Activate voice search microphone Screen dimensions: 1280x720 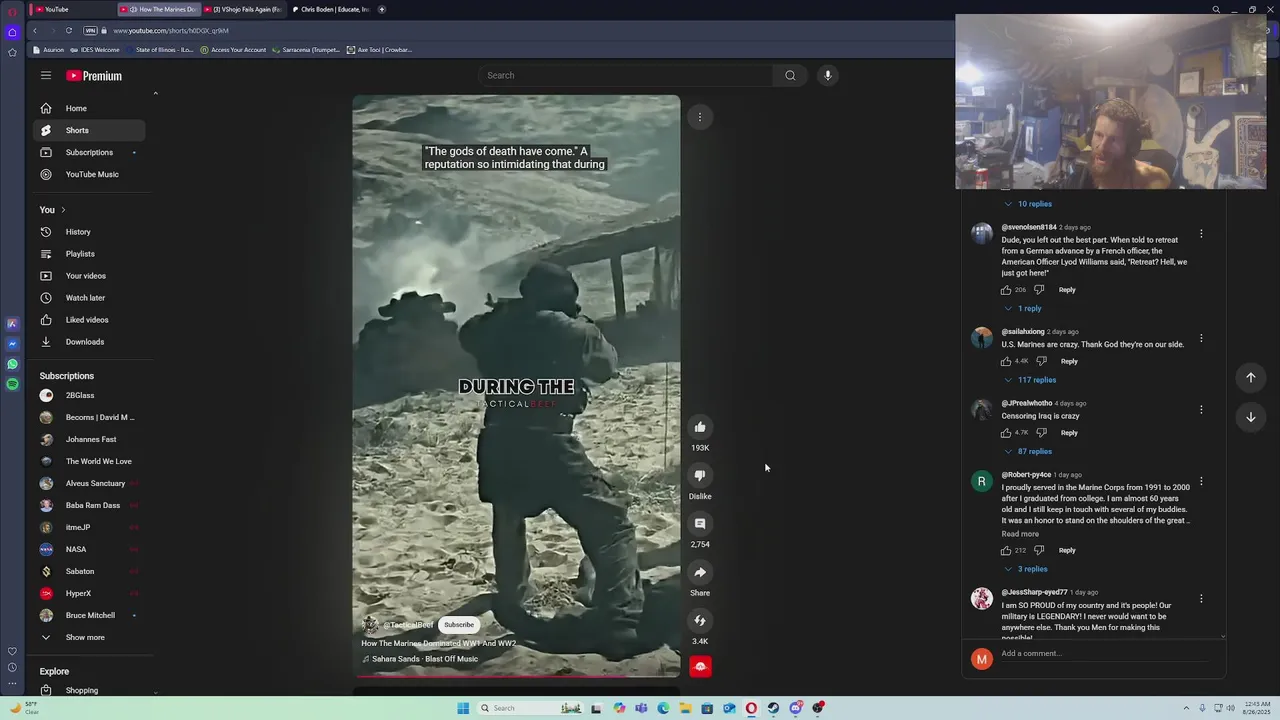tap(827, 75)
